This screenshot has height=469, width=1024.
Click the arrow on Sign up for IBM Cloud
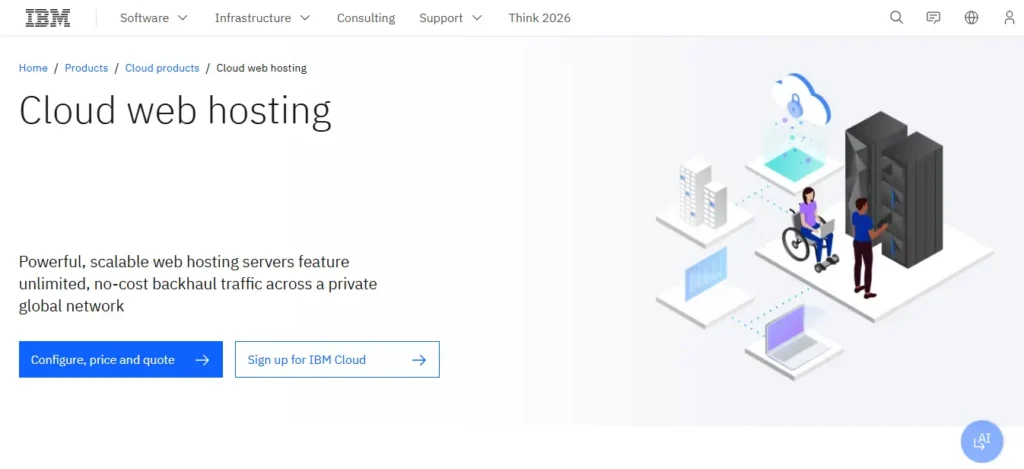[x=419, y=360]
